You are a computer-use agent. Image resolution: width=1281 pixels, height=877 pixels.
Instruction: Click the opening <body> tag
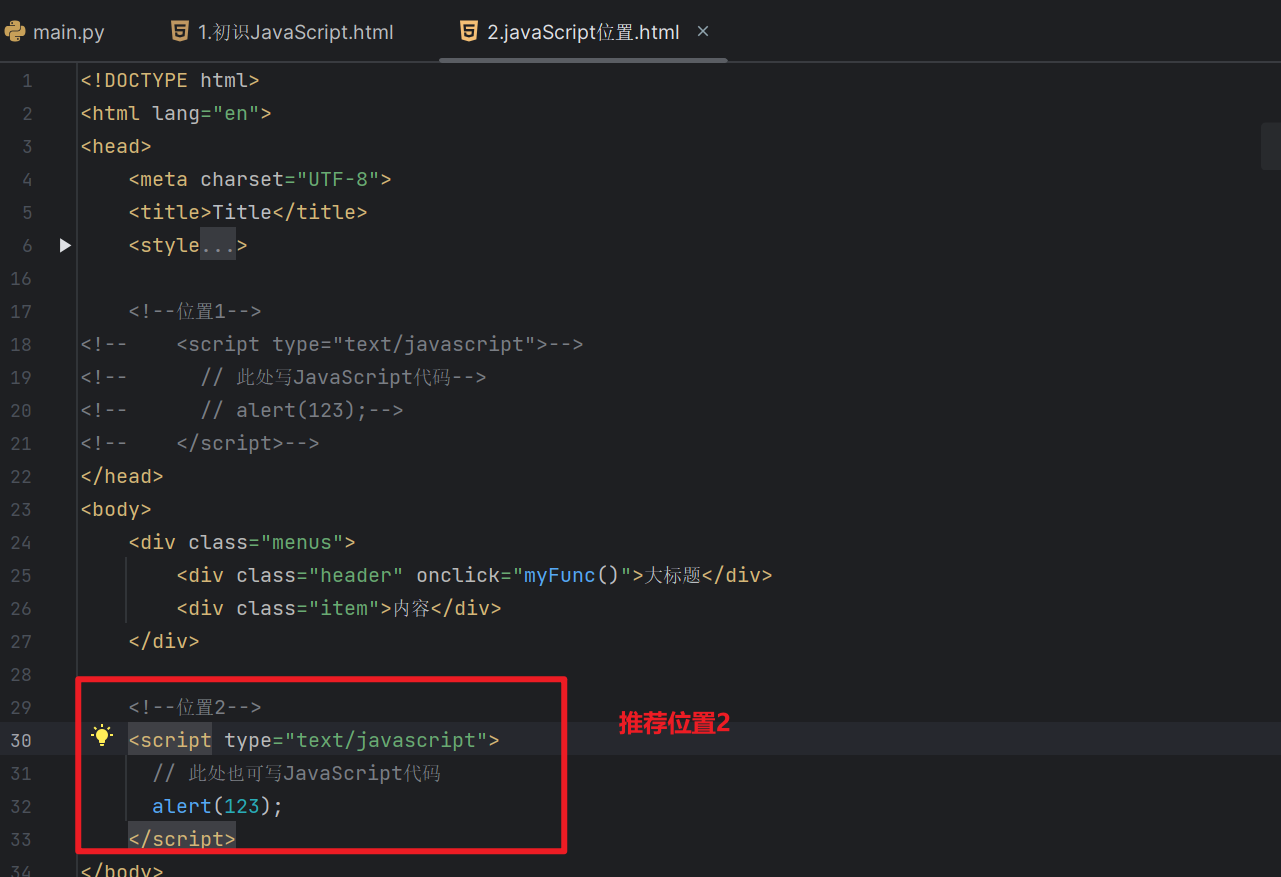click(x=116, y=509)
